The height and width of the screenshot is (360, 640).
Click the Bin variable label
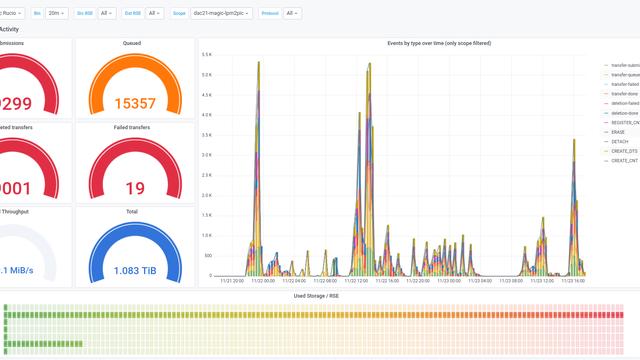pos(37,13)
